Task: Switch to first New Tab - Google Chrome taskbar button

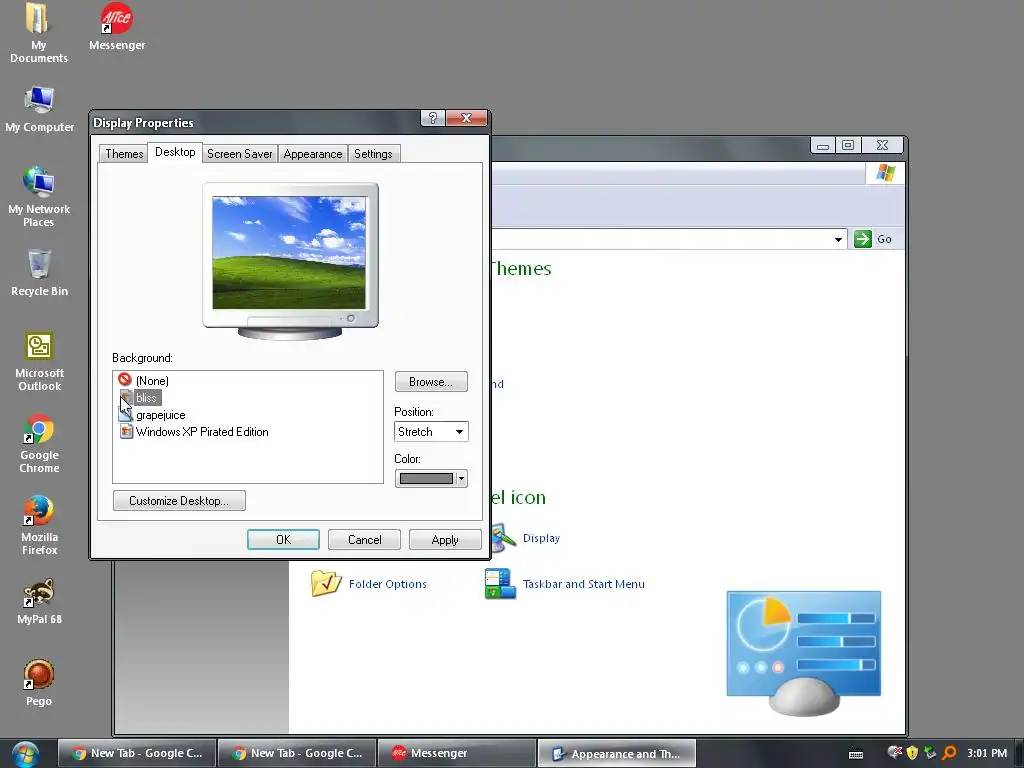Action: click(x=136, y=754)
